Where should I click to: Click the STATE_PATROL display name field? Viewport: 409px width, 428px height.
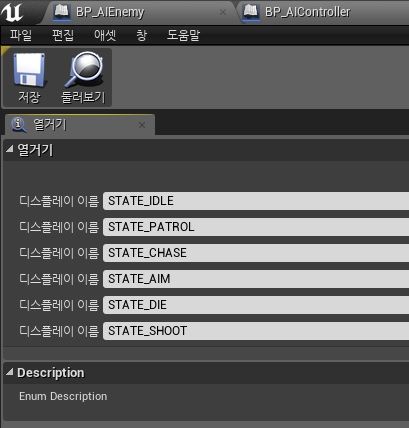coord(256,227)
